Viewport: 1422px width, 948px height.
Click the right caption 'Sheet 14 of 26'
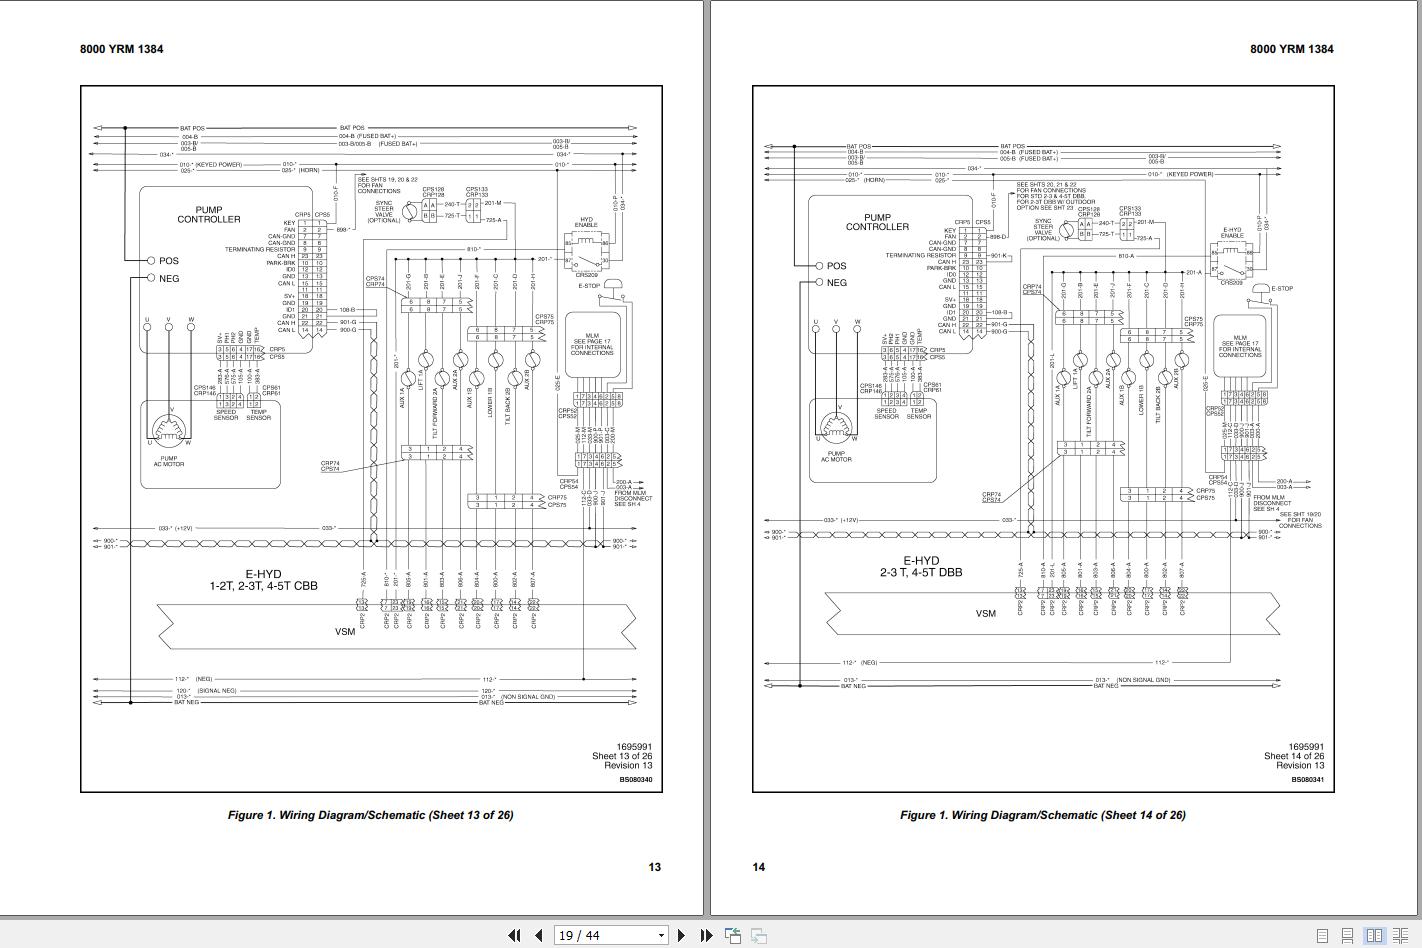(x=1043, y=815)
